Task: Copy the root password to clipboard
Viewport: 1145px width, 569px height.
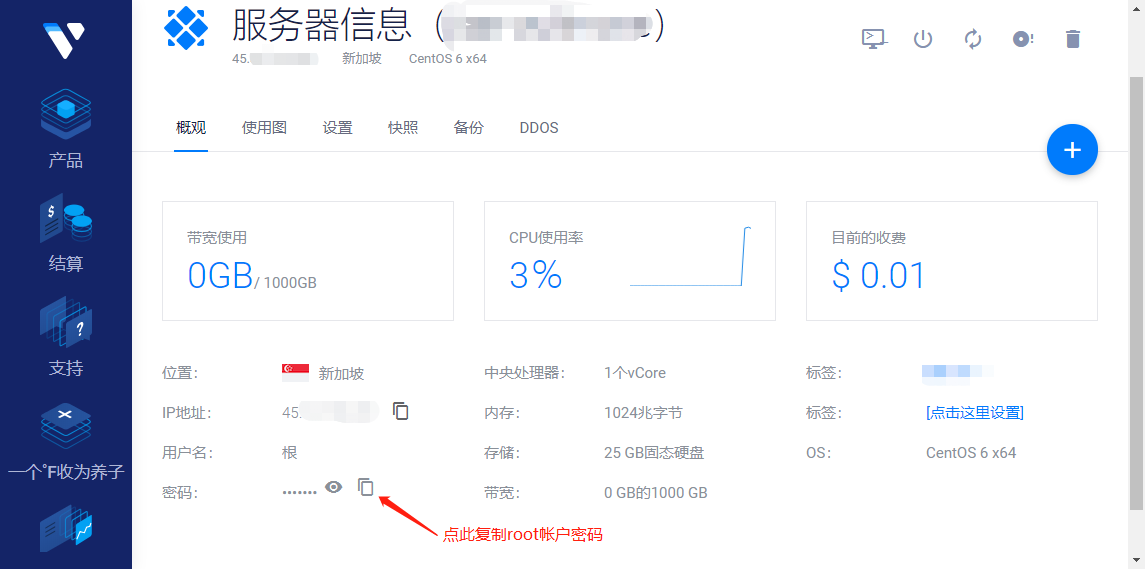Action: click(x=366, y=487)
